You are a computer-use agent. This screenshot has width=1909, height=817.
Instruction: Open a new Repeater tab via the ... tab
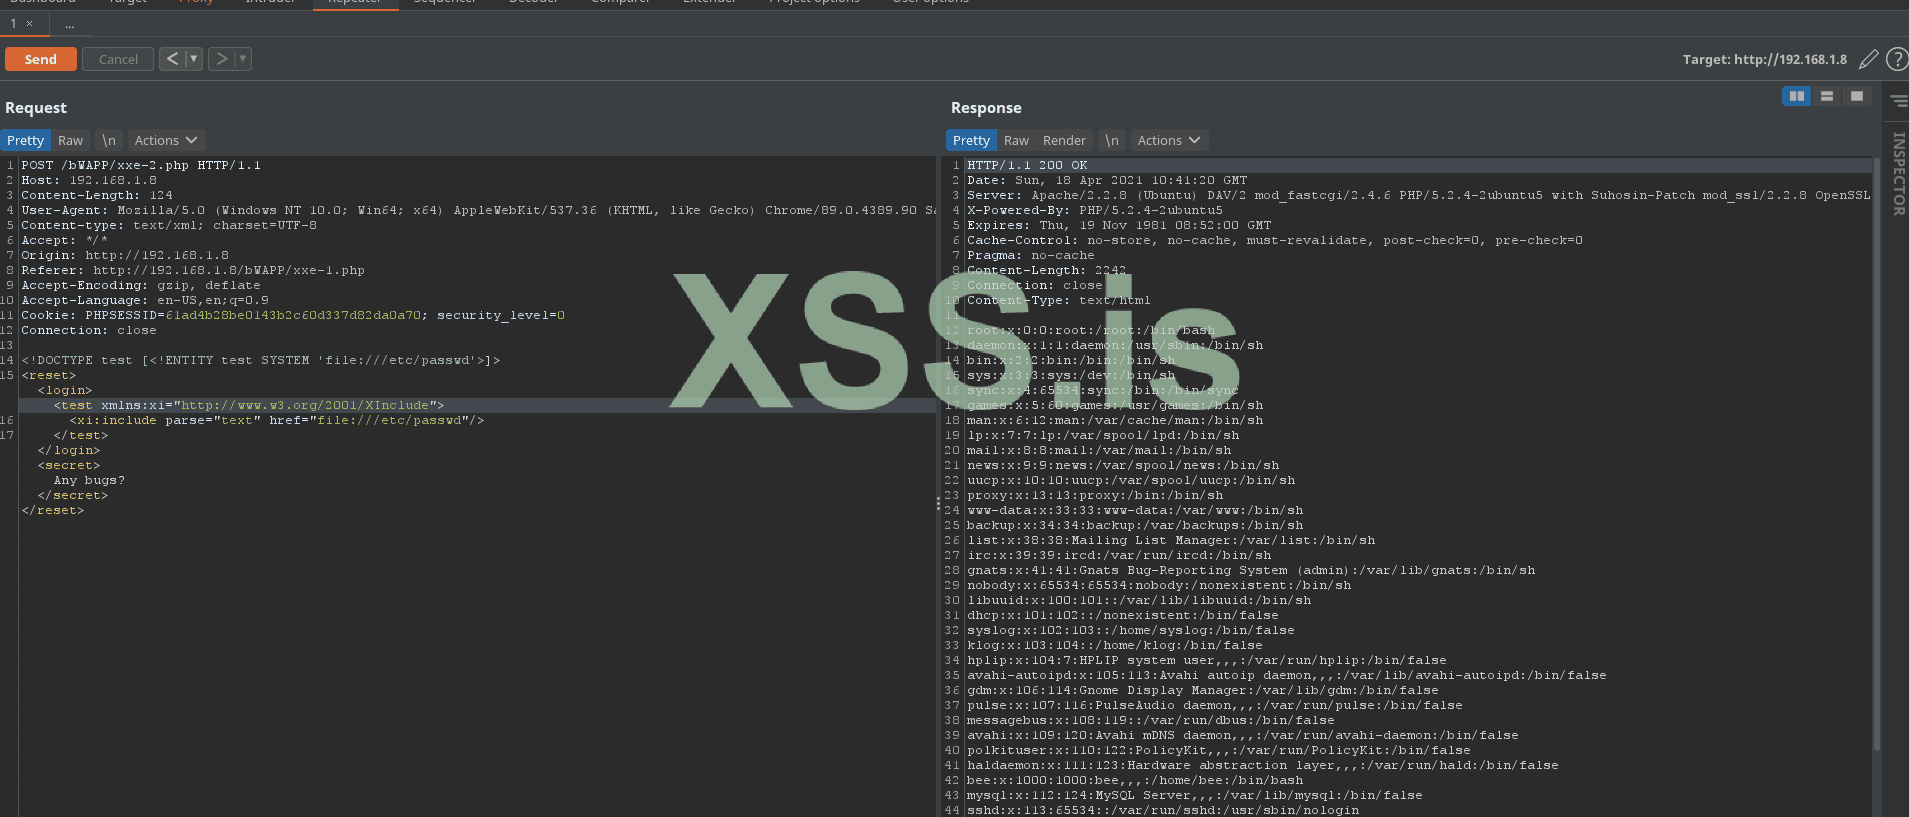tap(70, 23)
